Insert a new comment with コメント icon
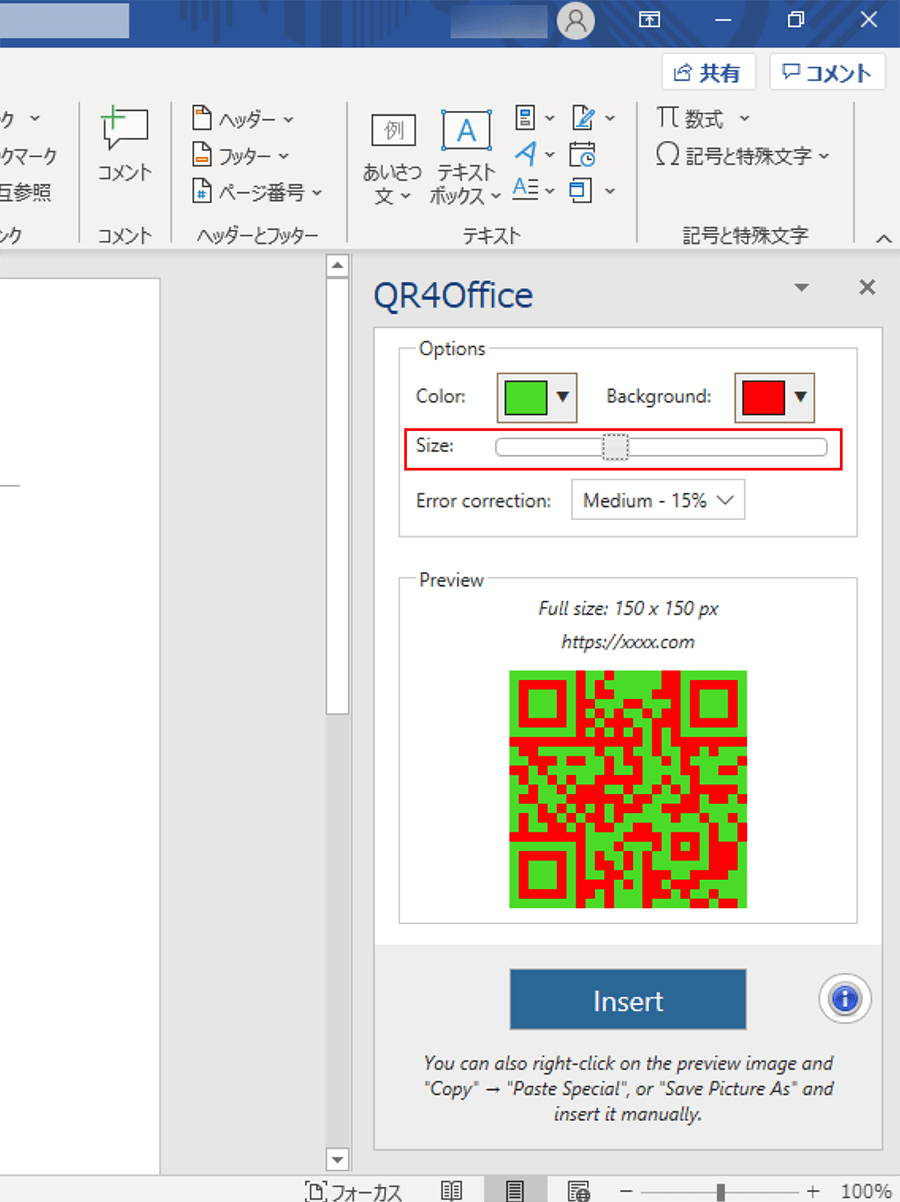 (x=125, y=145)
